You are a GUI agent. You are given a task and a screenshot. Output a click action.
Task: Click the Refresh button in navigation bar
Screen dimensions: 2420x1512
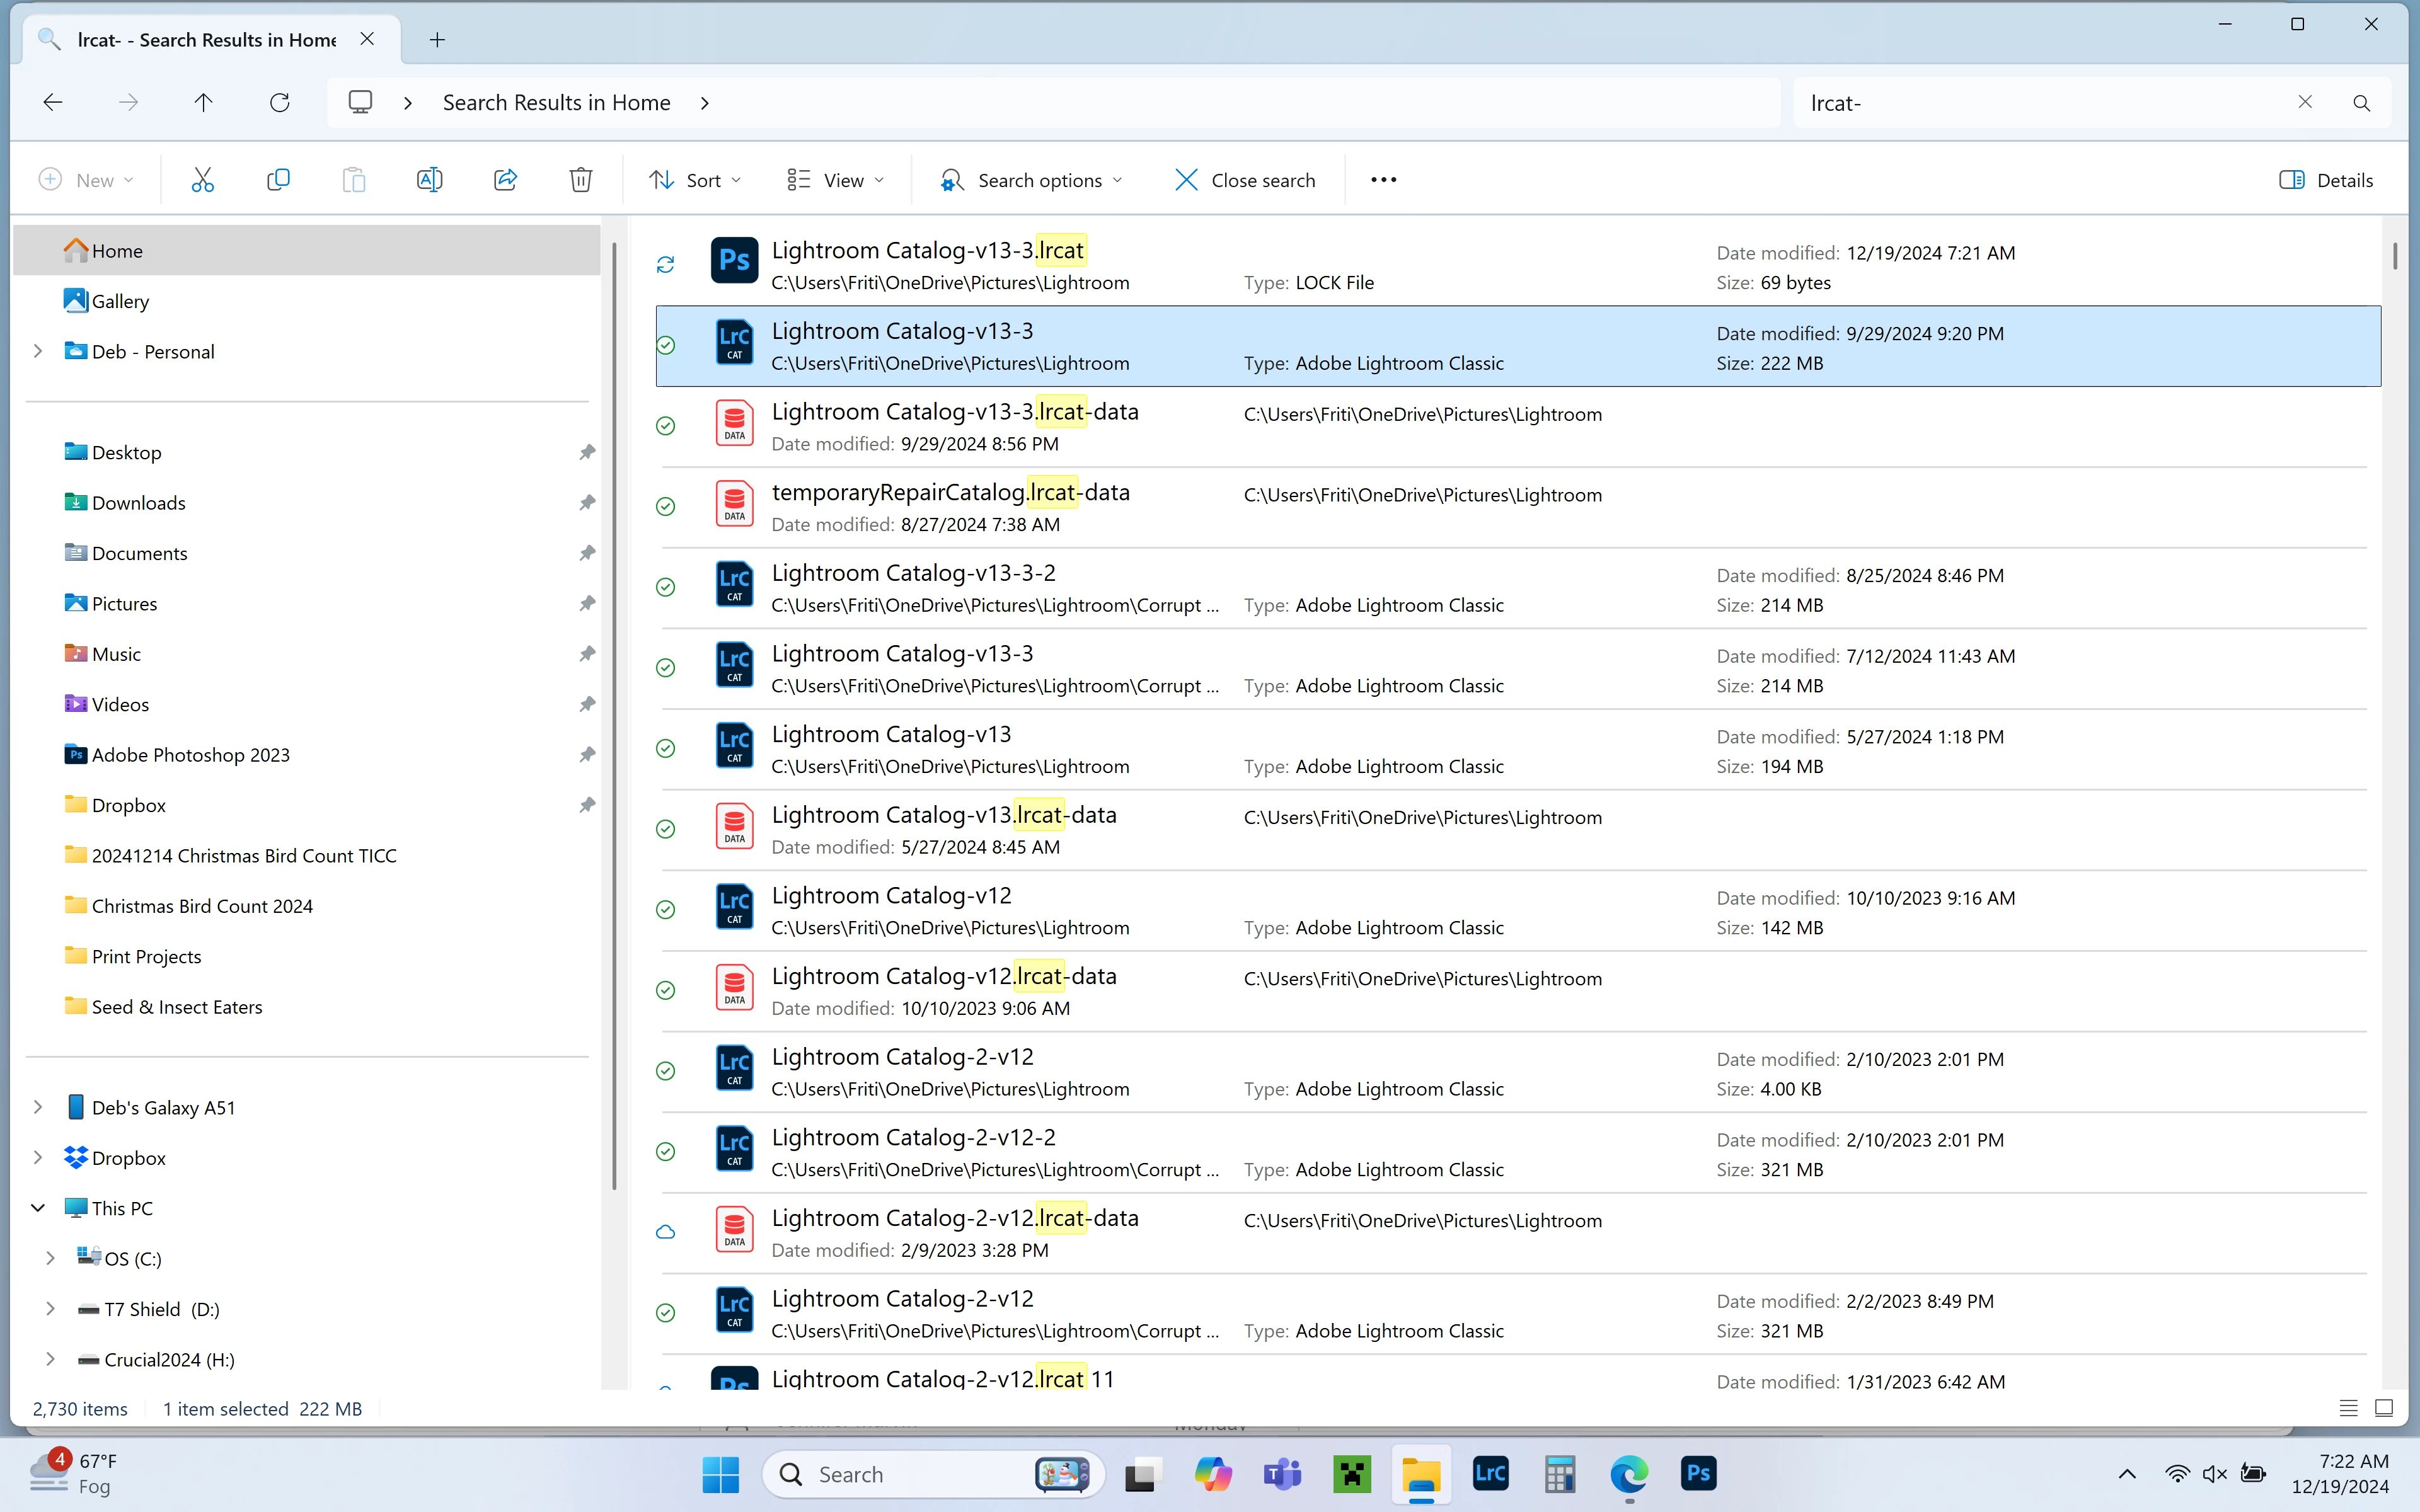pyautogui.click(x=280, y=102)
